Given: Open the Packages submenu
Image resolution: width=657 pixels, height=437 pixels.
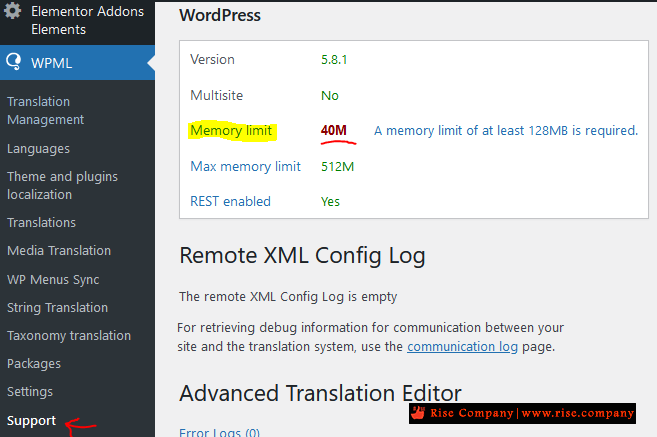Looking at the screenshot, I should [34, 364].
